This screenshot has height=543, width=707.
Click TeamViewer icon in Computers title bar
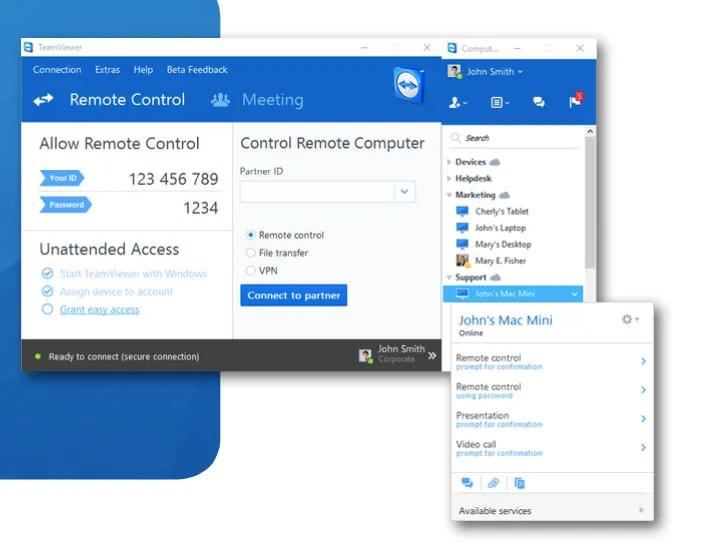tap(452, 48)
